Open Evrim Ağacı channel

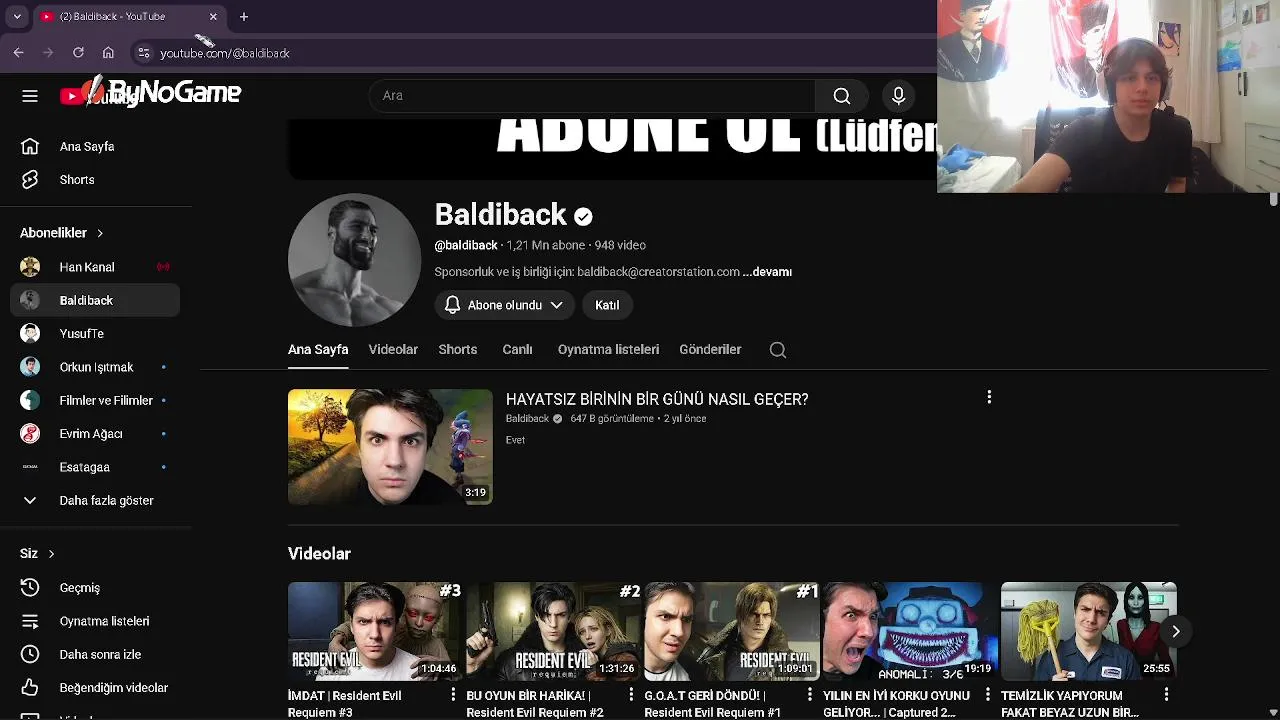(96, 434)
